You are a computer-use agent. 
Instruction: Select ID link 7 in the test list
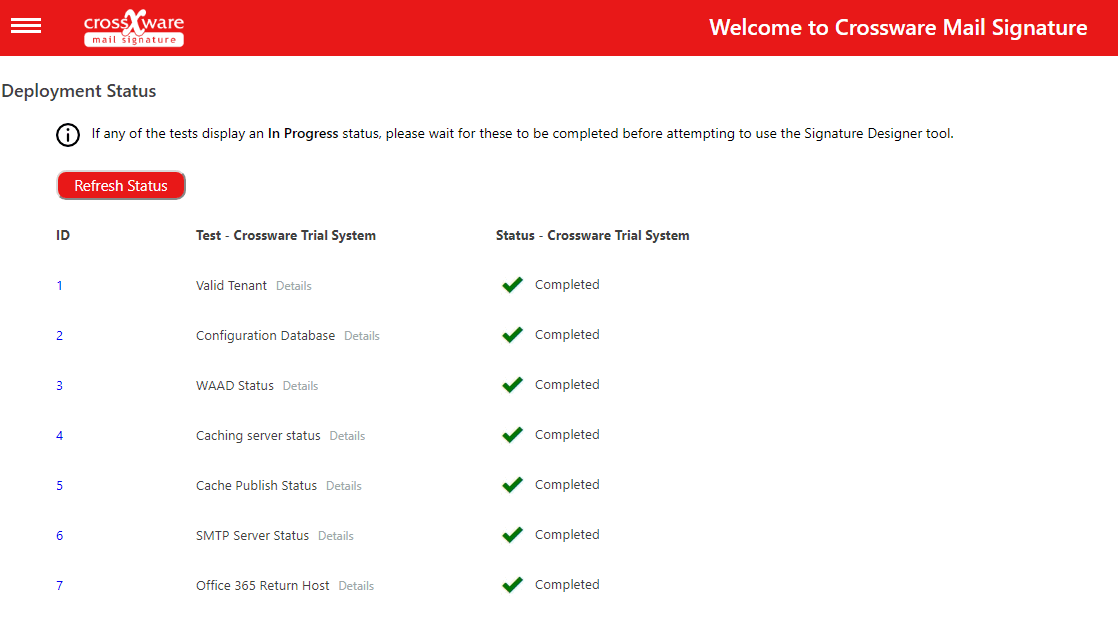tap(59, 585)
